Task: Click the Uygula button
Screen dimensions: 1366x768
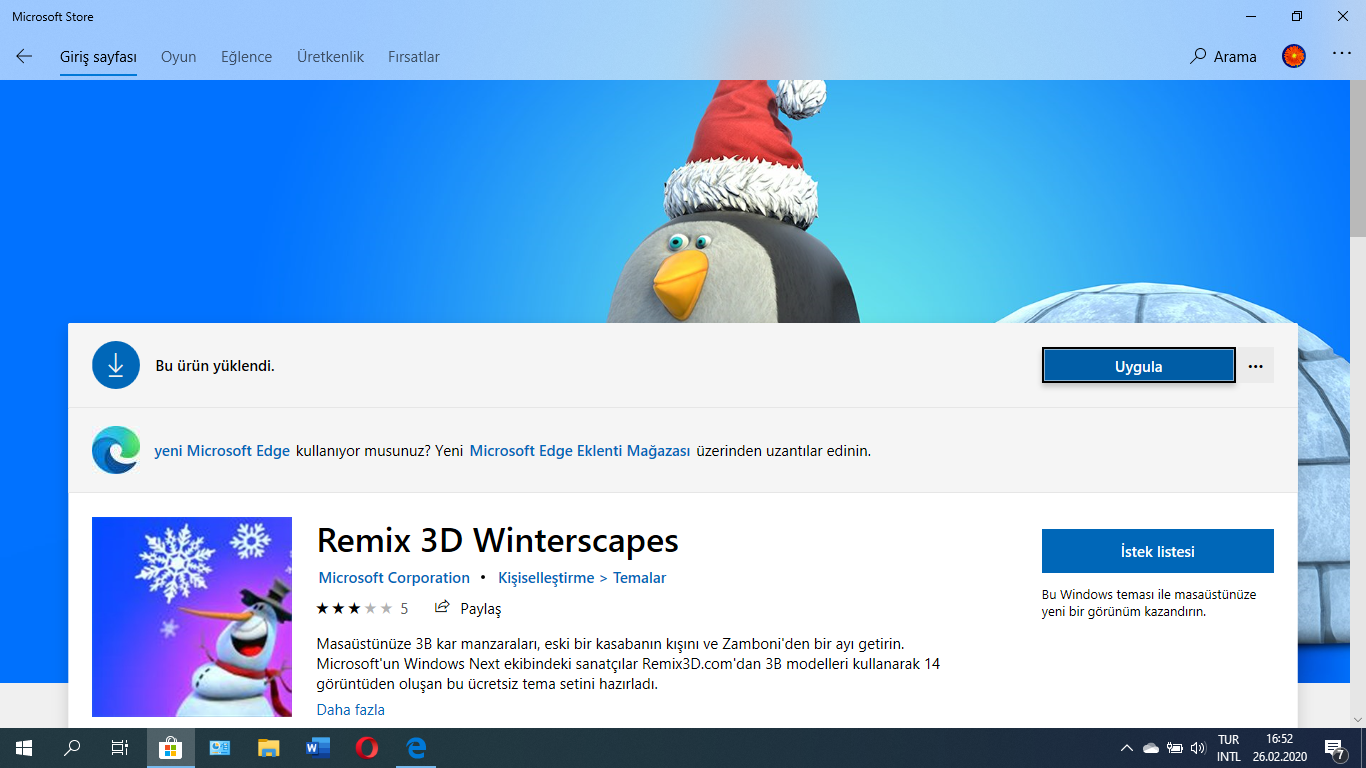Action: click(x=1138, y=366)
